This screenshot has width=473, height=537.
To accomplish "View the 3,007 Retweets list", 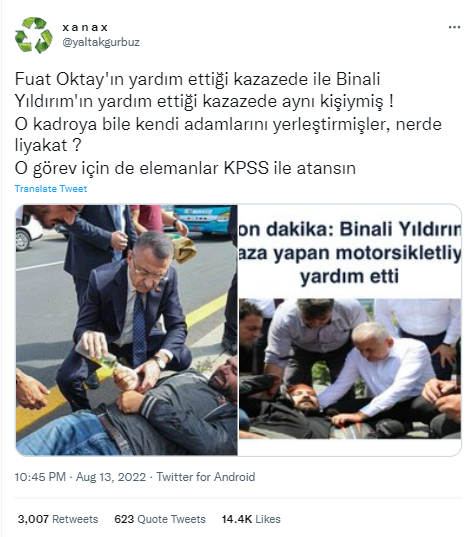I will [58, 519].
